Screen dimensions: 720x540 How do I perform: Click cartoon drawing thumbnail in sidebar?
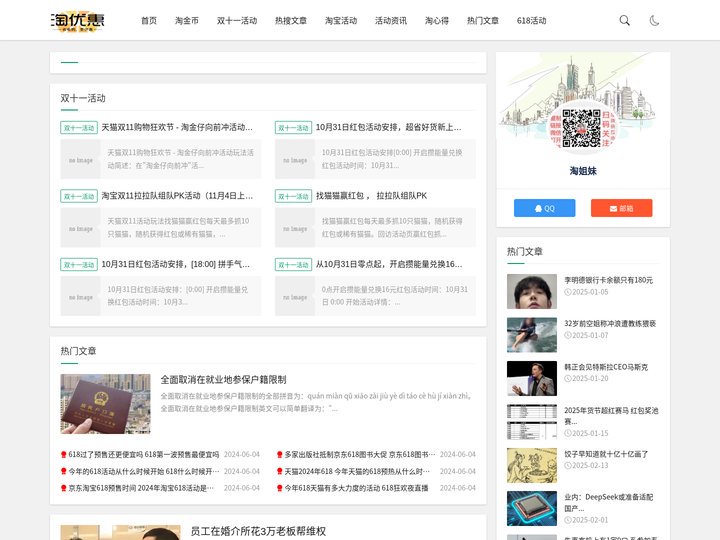tap(532, 465)
